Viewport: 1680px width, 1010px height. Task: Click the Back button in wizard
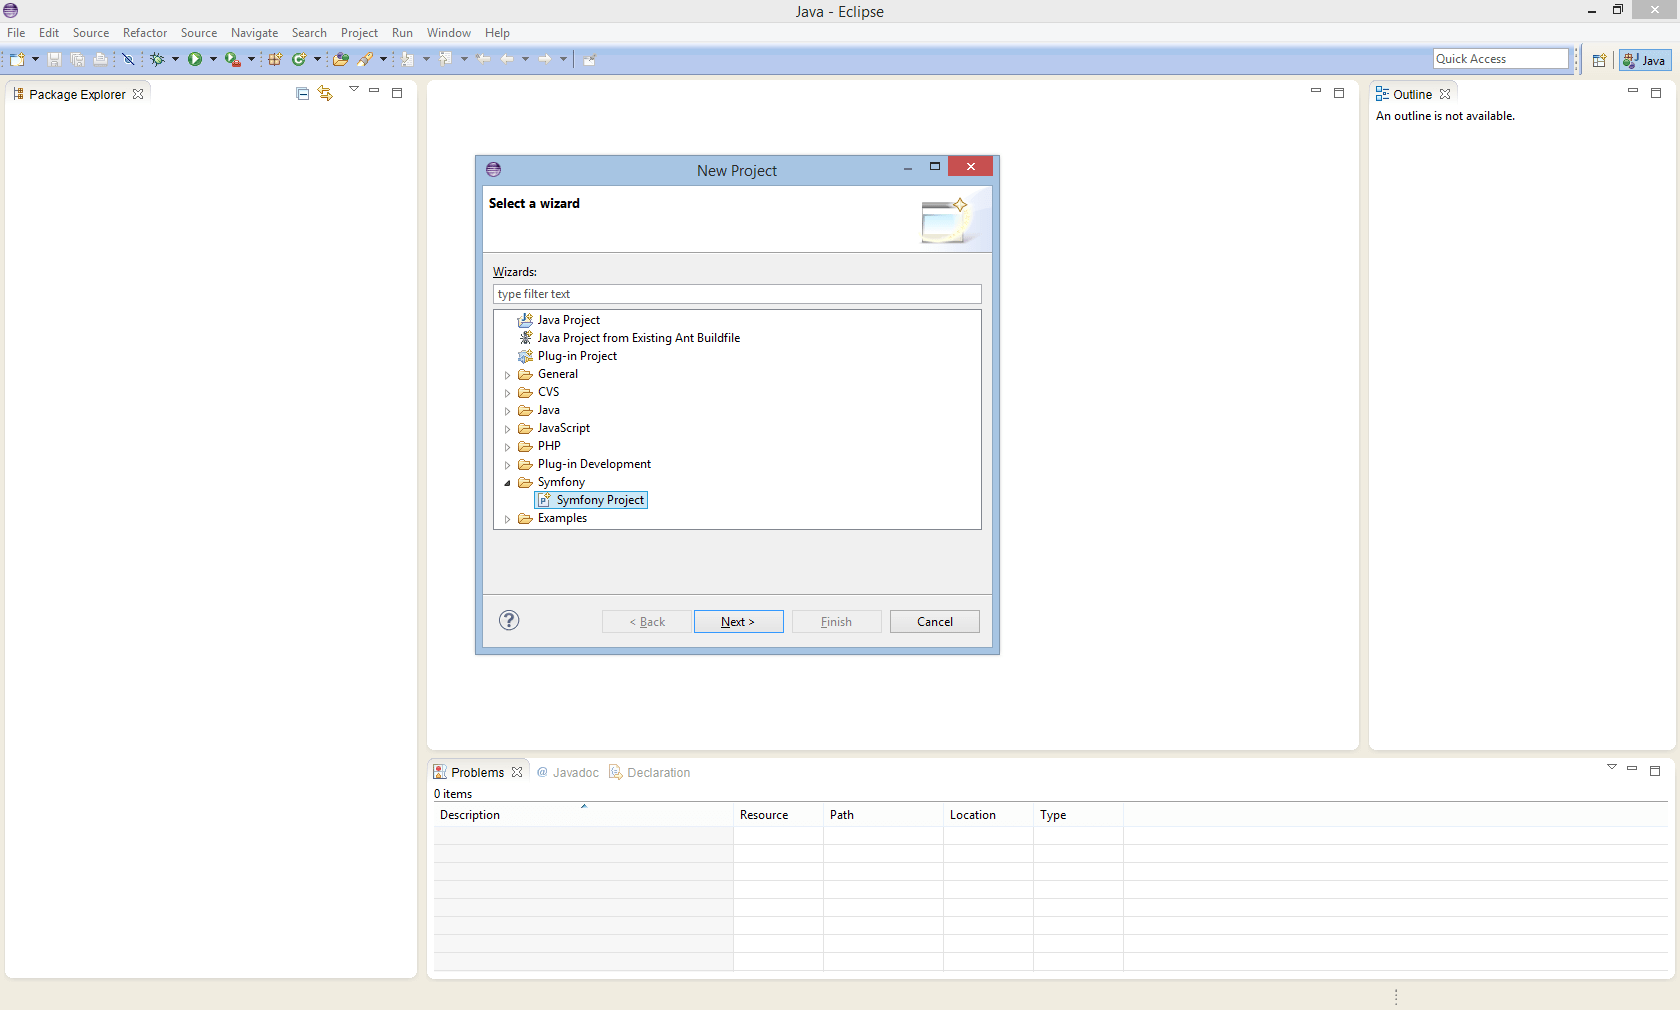(647, 621)
